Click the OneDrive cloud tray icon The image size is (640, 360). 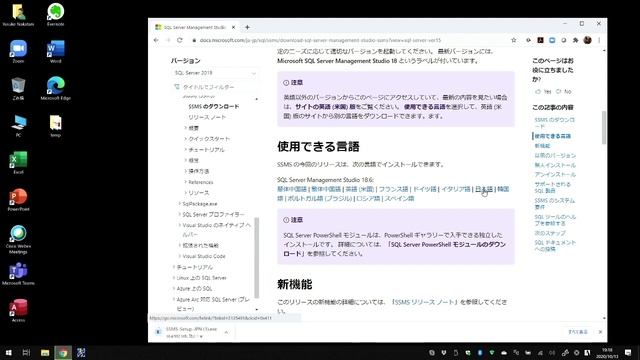point(504,353)
